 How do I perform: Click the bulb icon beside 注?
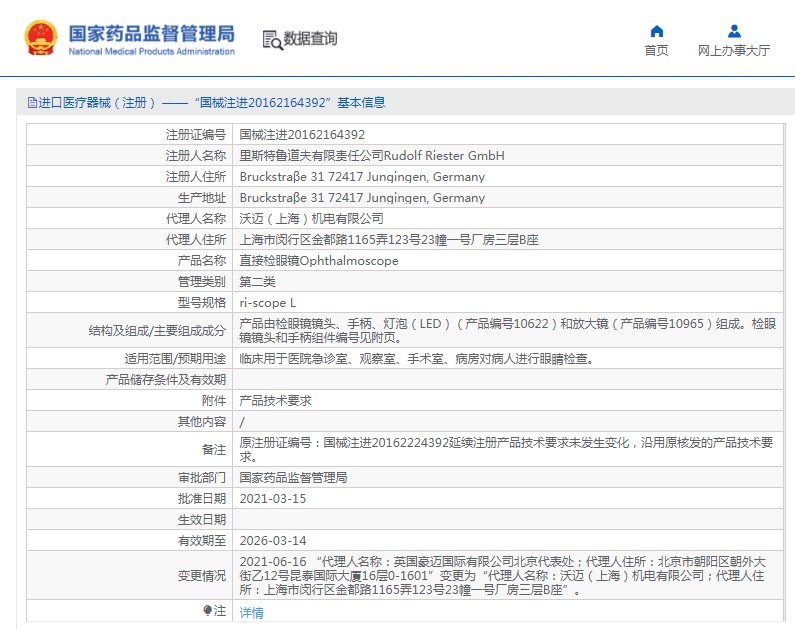pyautogui.click(x=207, y=610)
